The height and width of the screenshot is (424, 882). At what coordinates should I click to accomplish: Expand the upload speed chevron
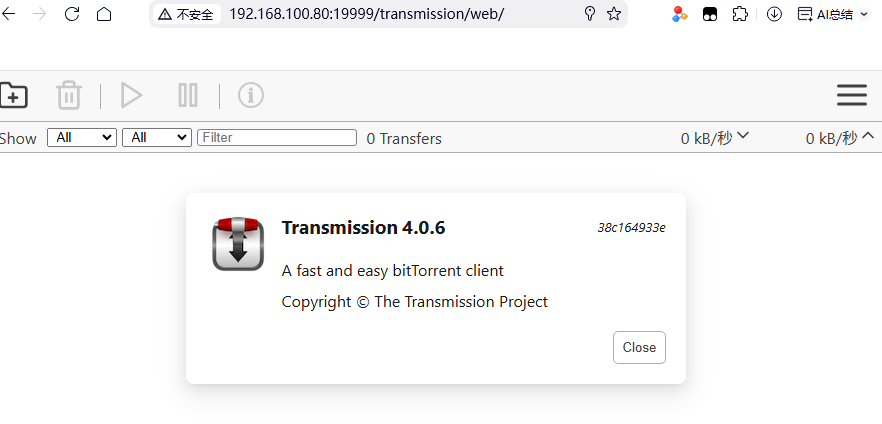[x=867, y=137]
